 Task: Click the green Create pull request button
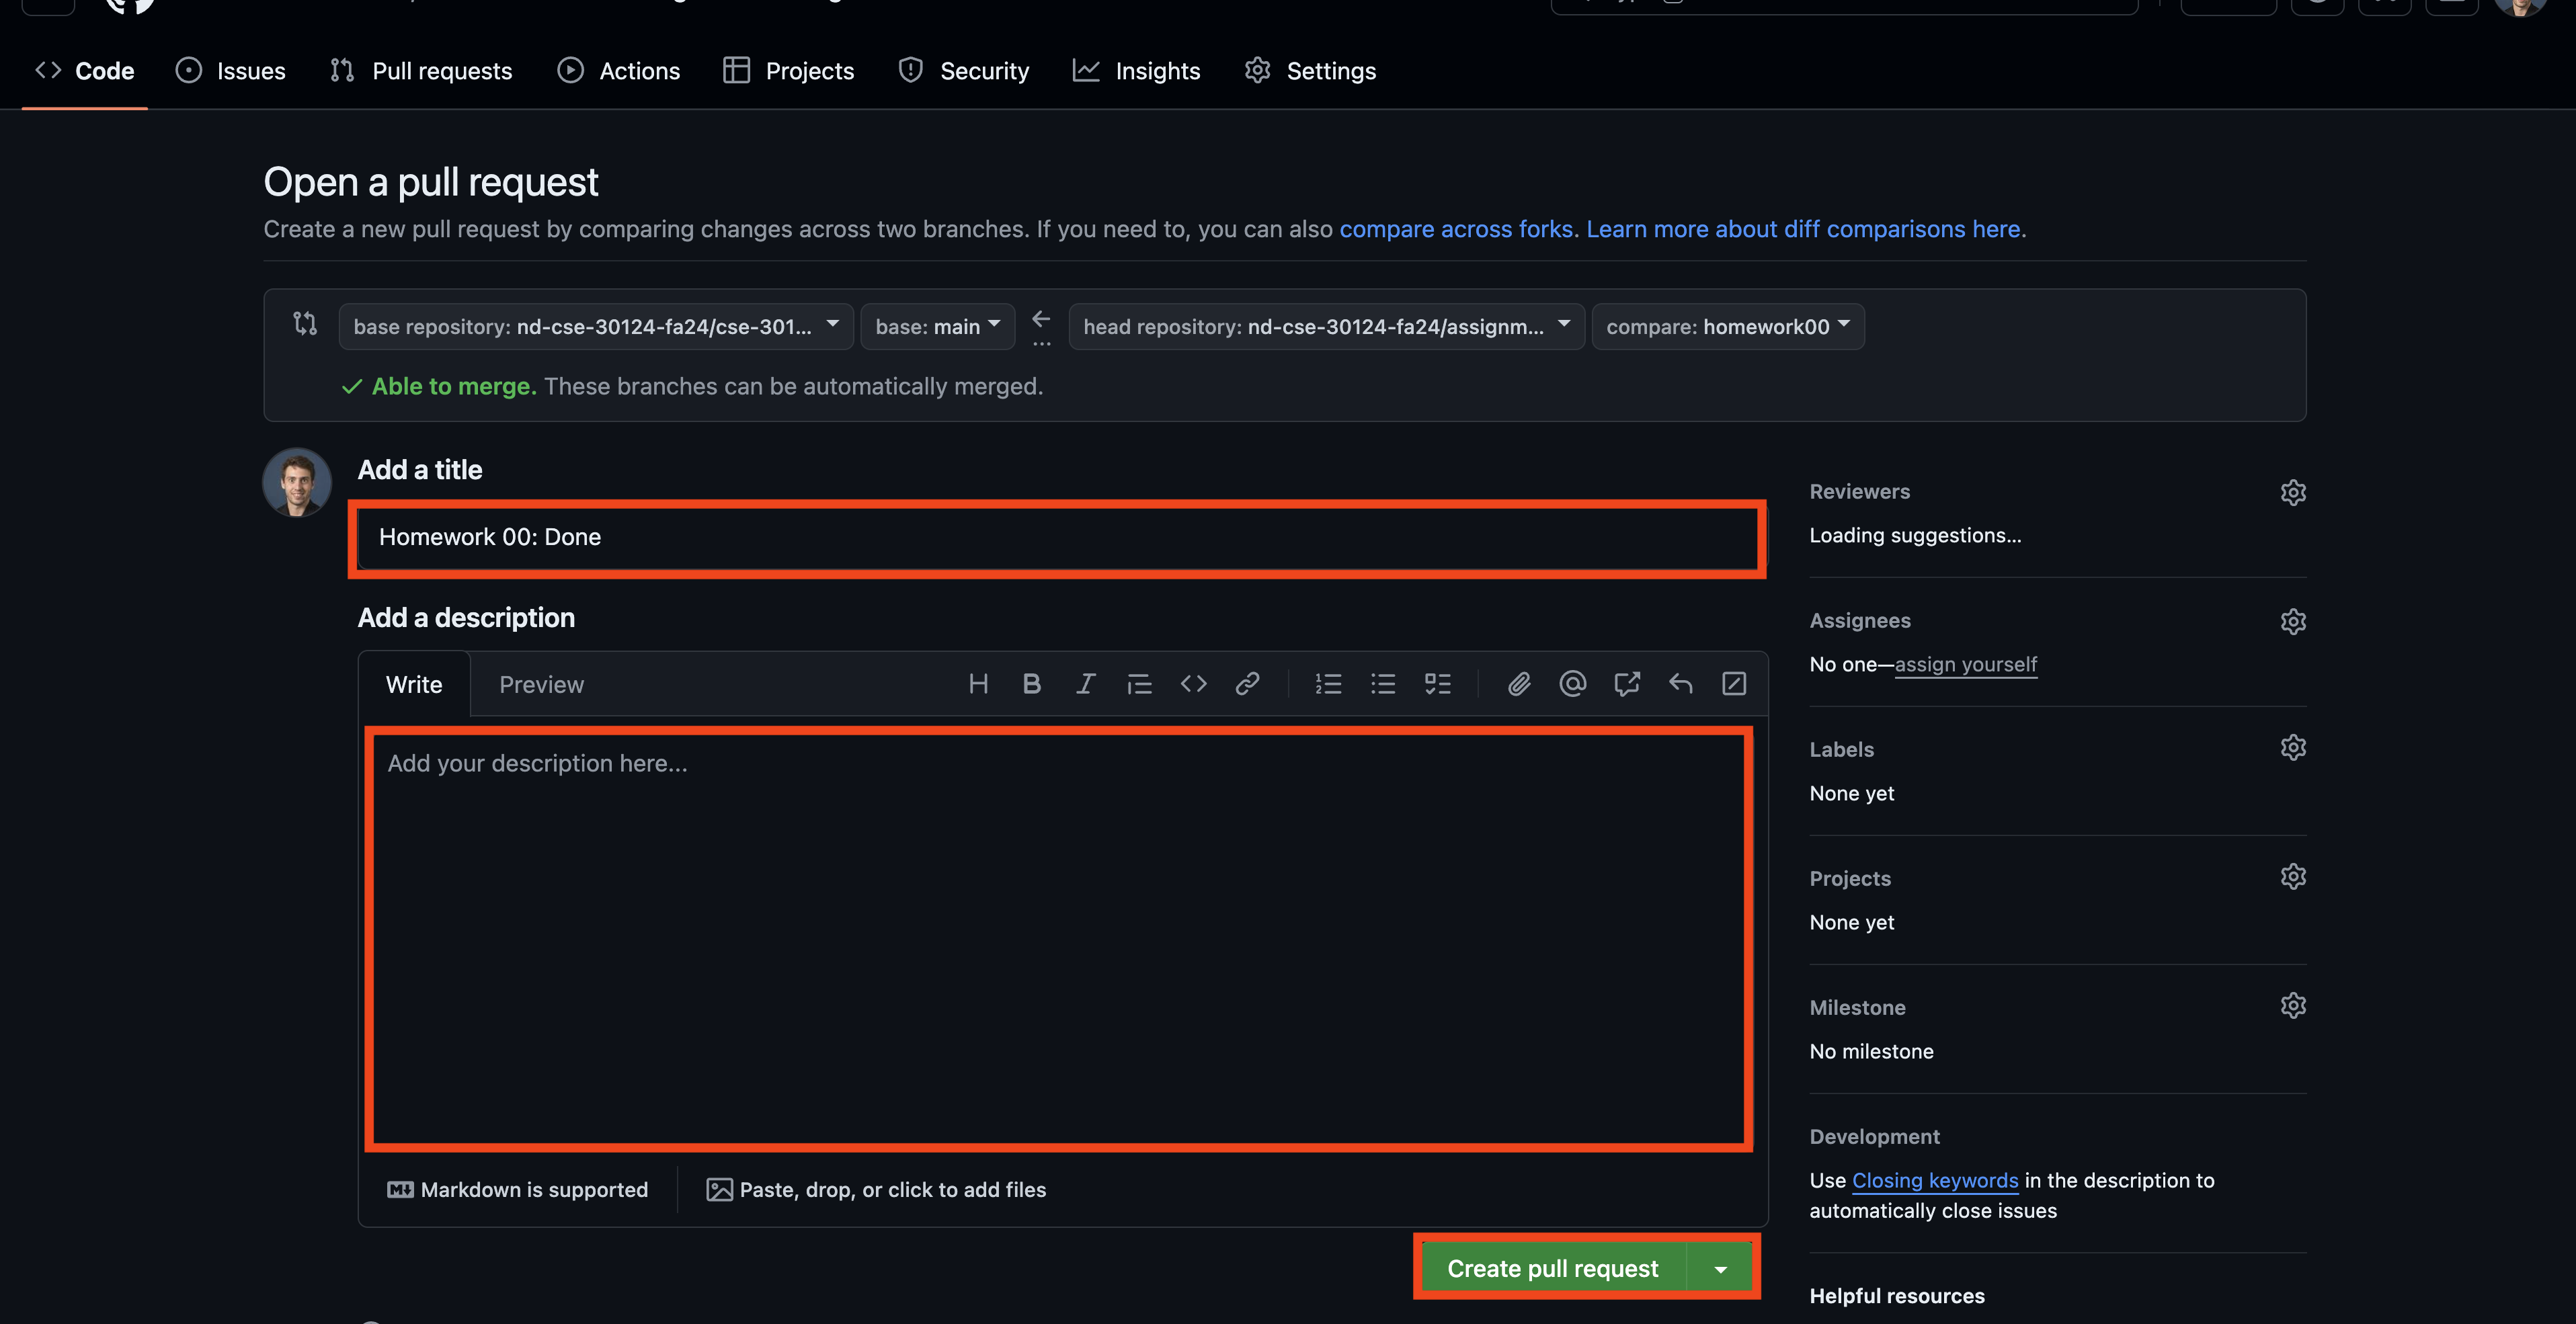[1552, 1269]
